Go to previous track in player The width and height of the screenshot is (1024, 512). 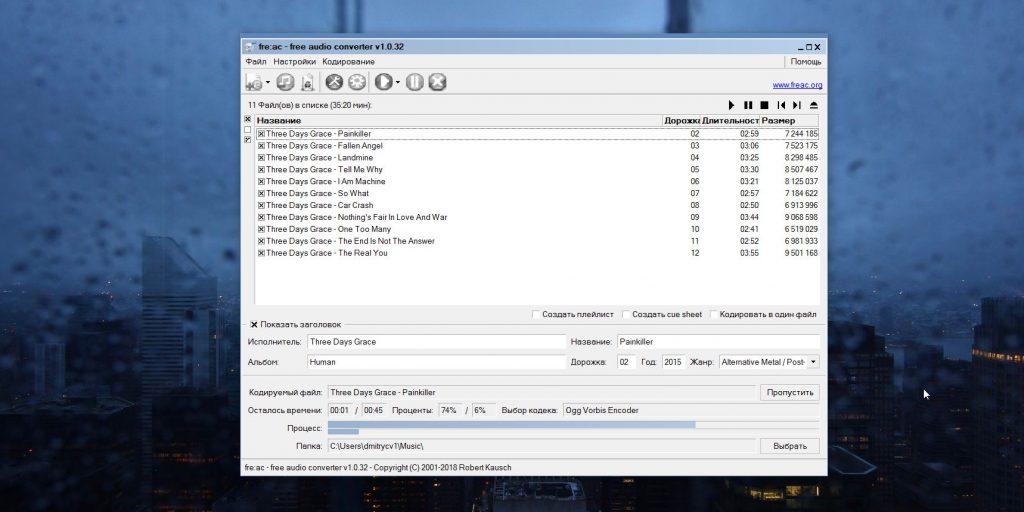pos(781,105)
